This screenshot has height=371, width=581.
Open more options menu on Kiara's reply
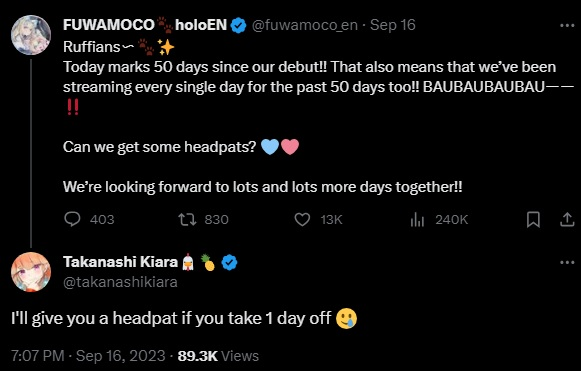567,262
